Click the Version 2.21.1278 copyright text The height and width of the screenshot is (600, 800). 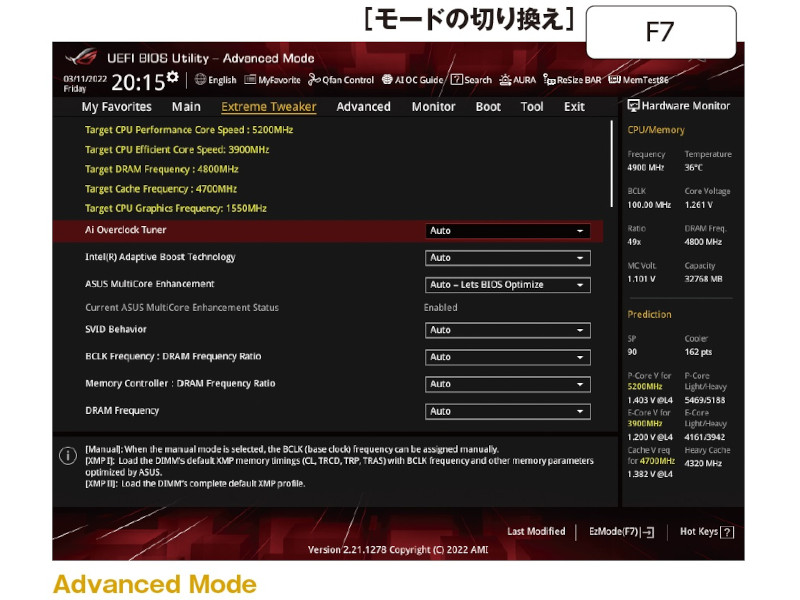click(397, 550)
